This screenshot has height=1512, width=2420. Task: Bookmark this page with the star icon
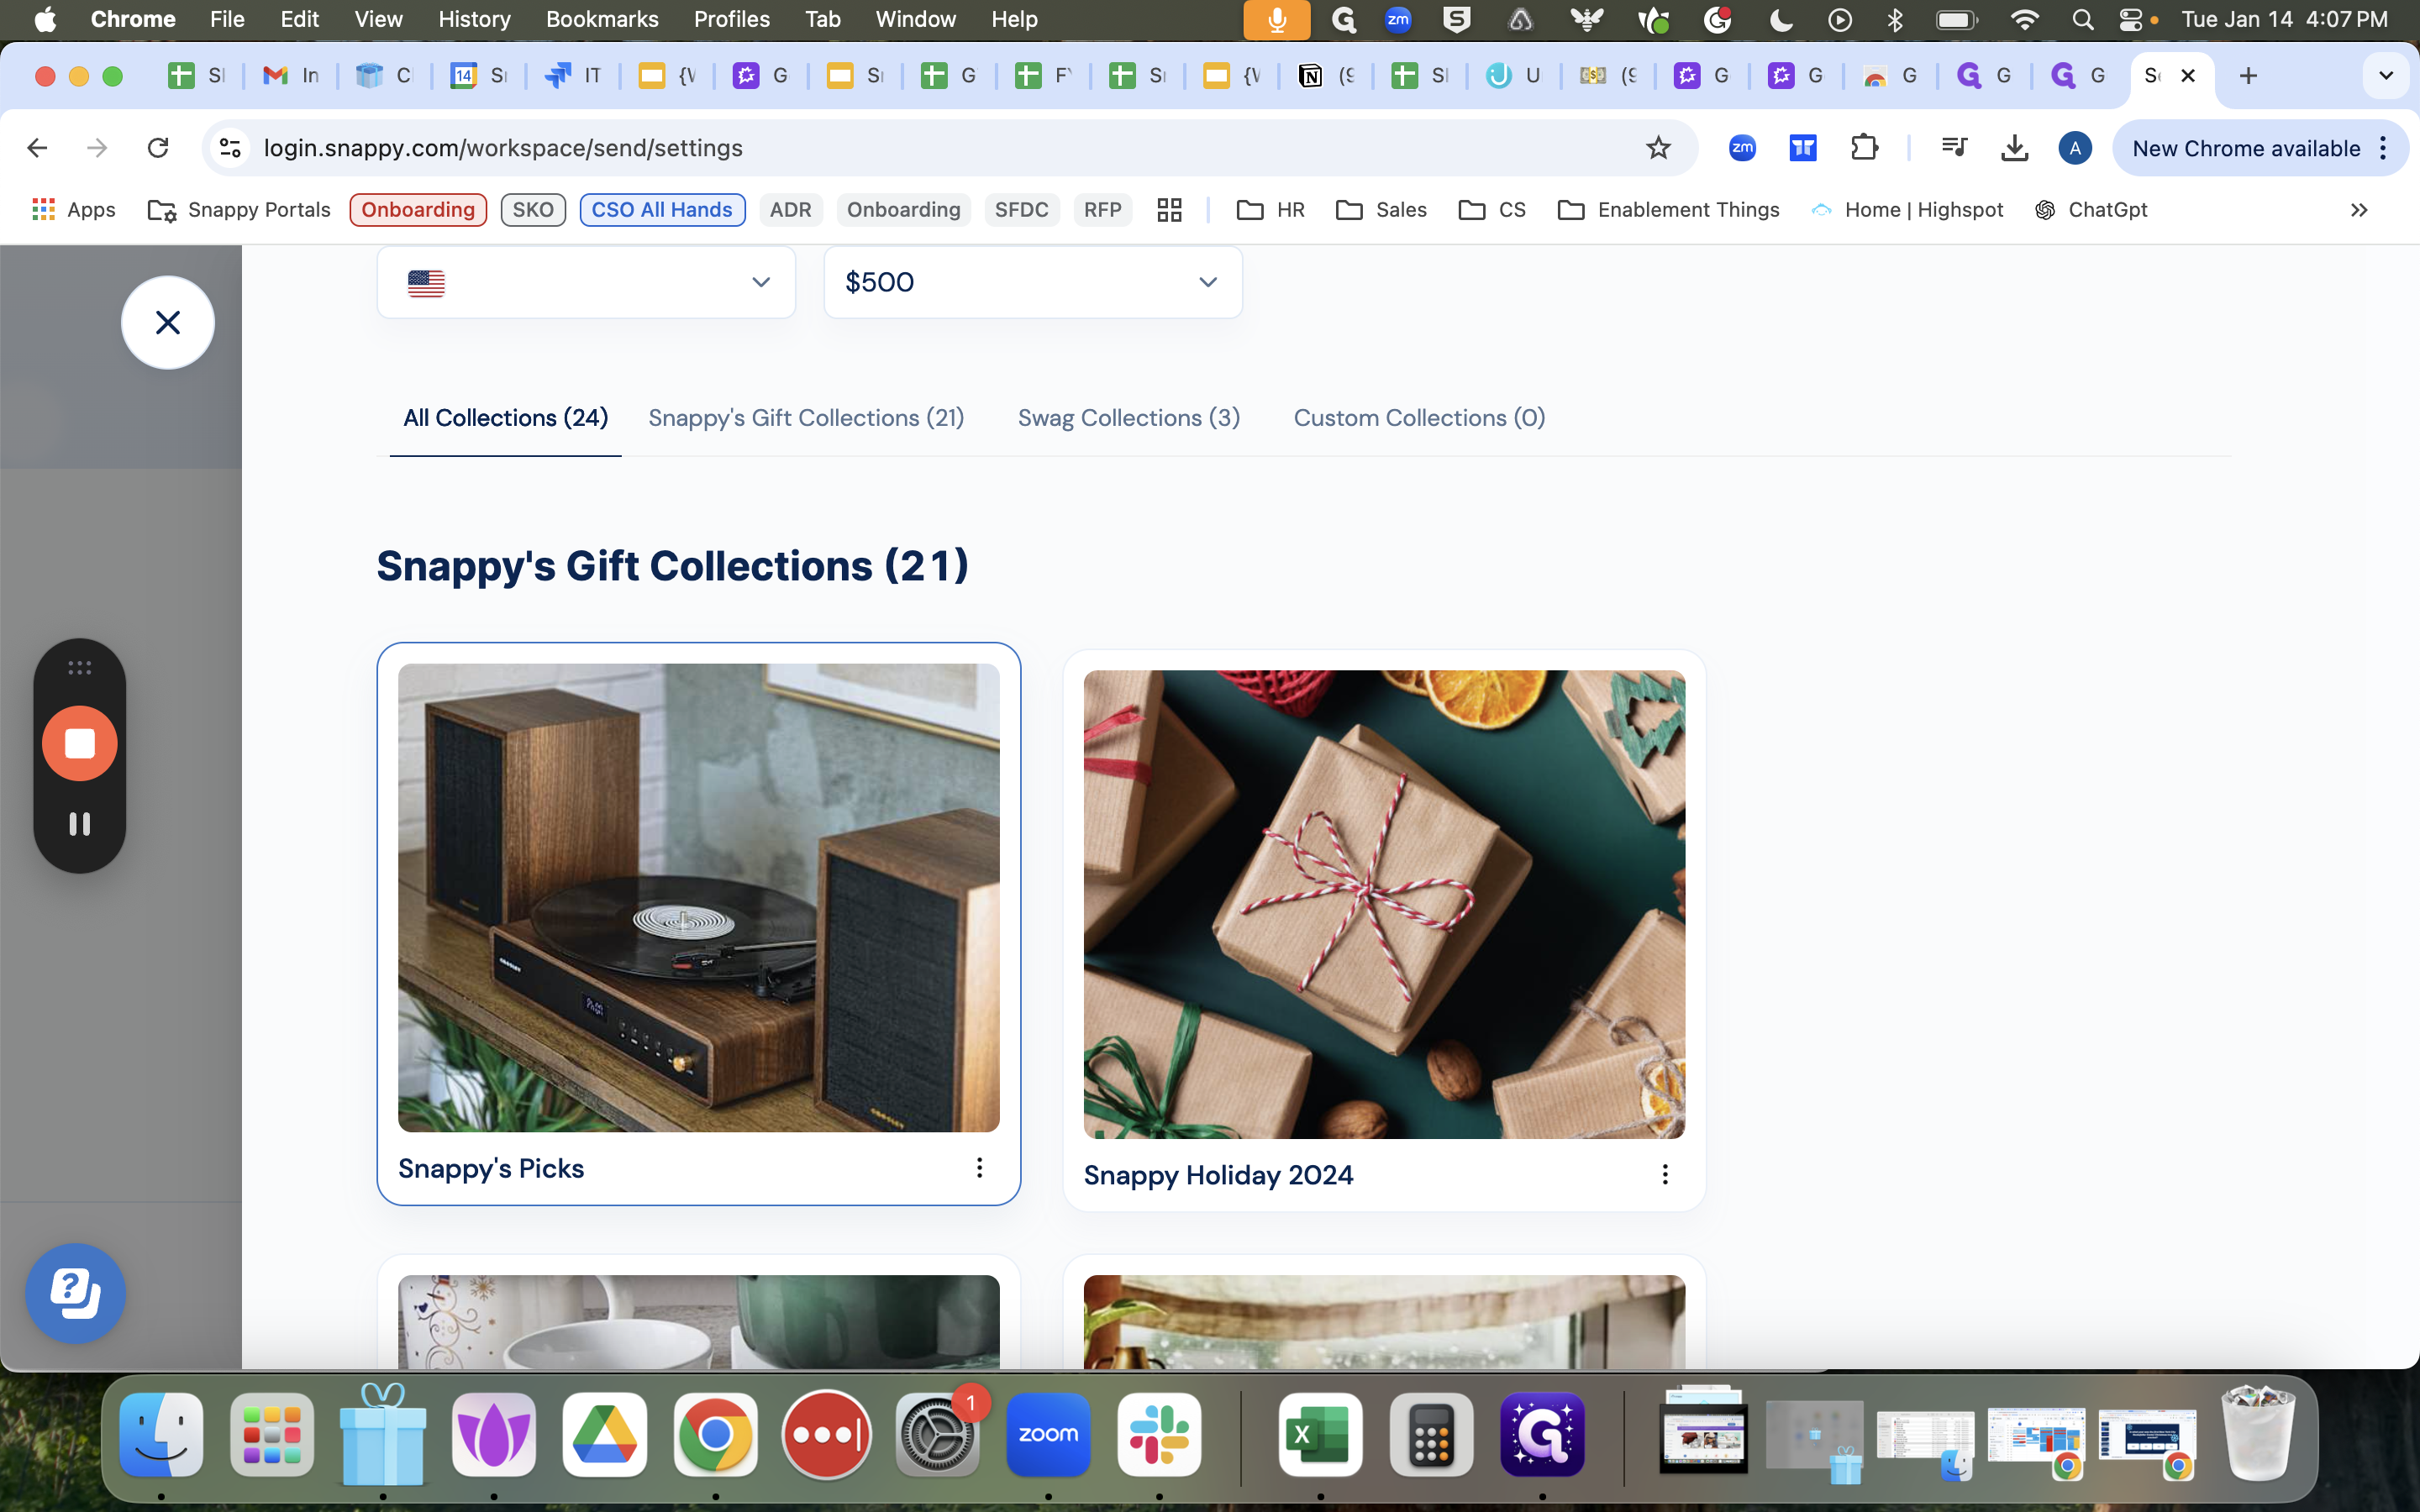[x=1658, y=148]
